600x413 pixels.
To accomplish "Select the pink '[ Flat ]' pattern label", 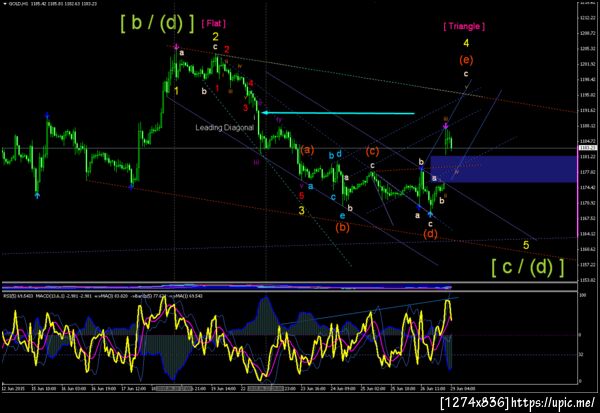I will pos(214,23).
